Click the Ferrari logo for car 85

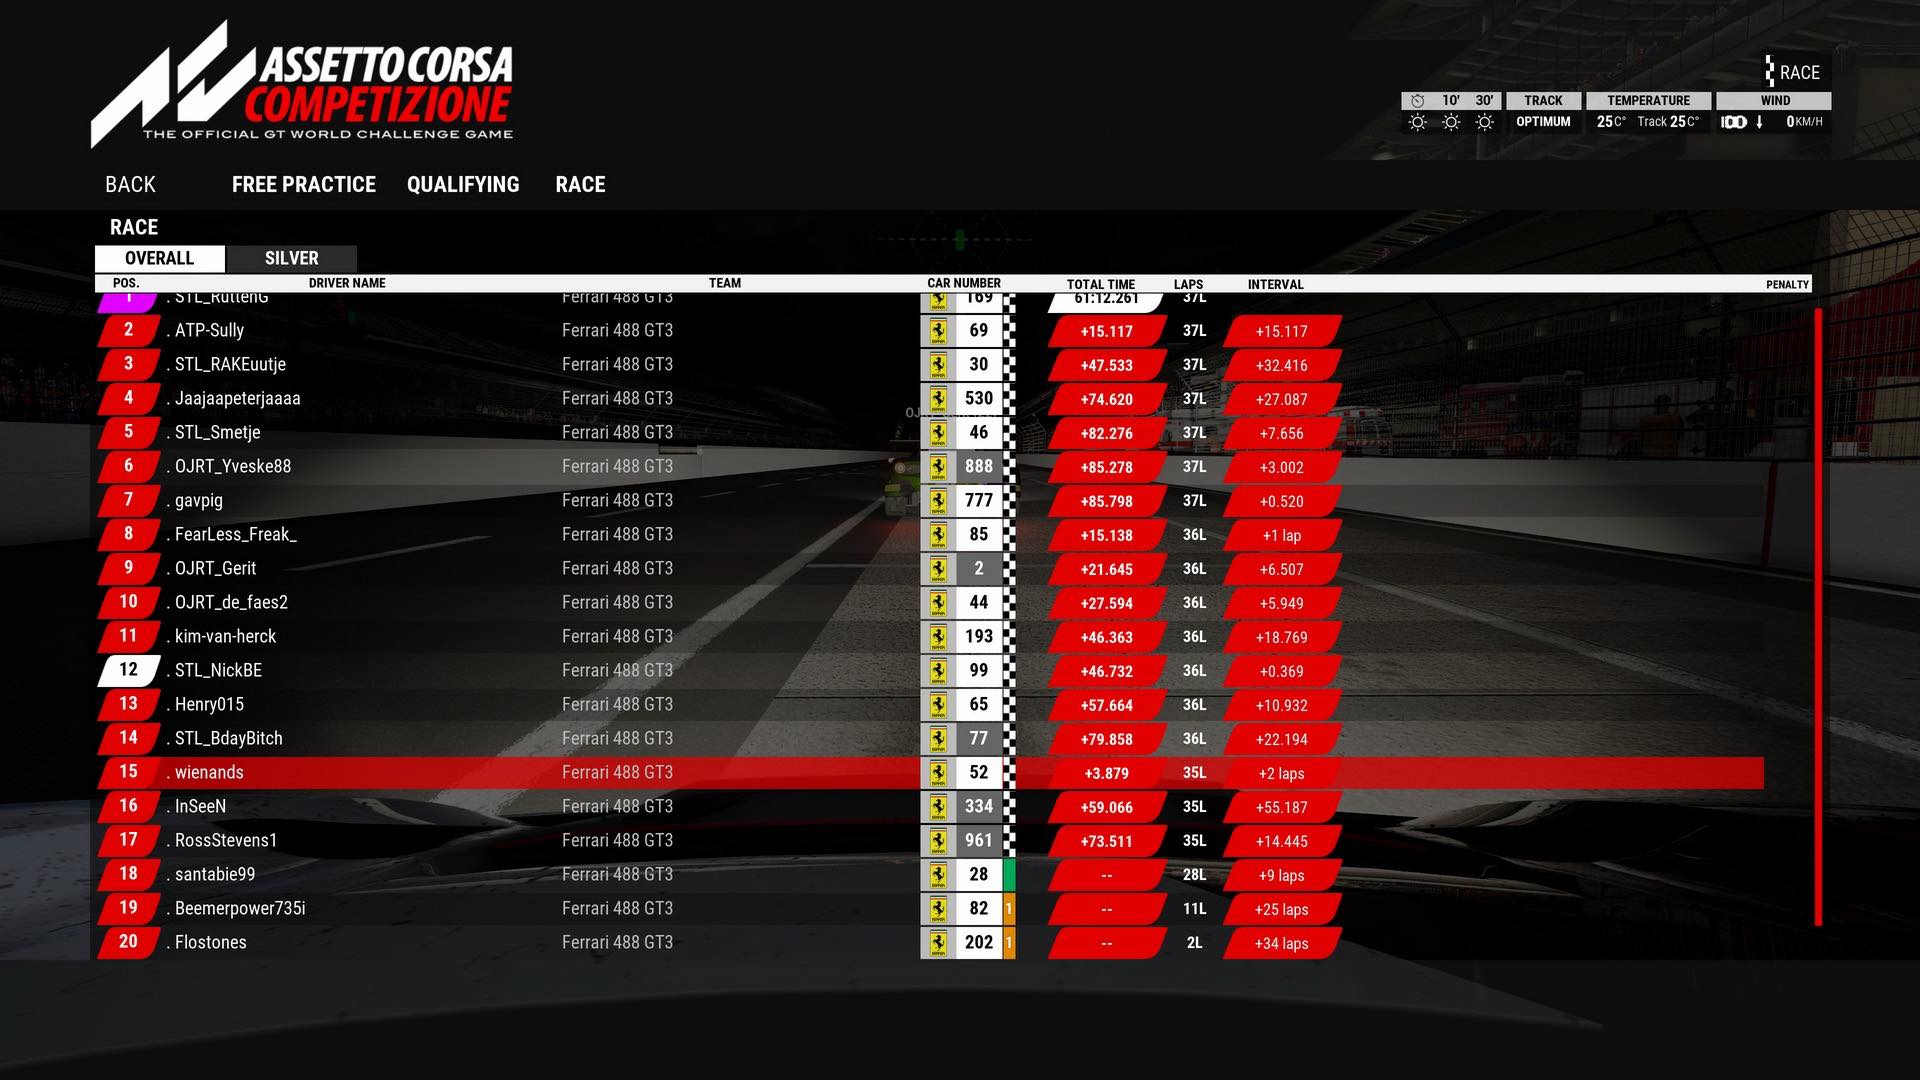pyautogui.click(x=938, y=535)
